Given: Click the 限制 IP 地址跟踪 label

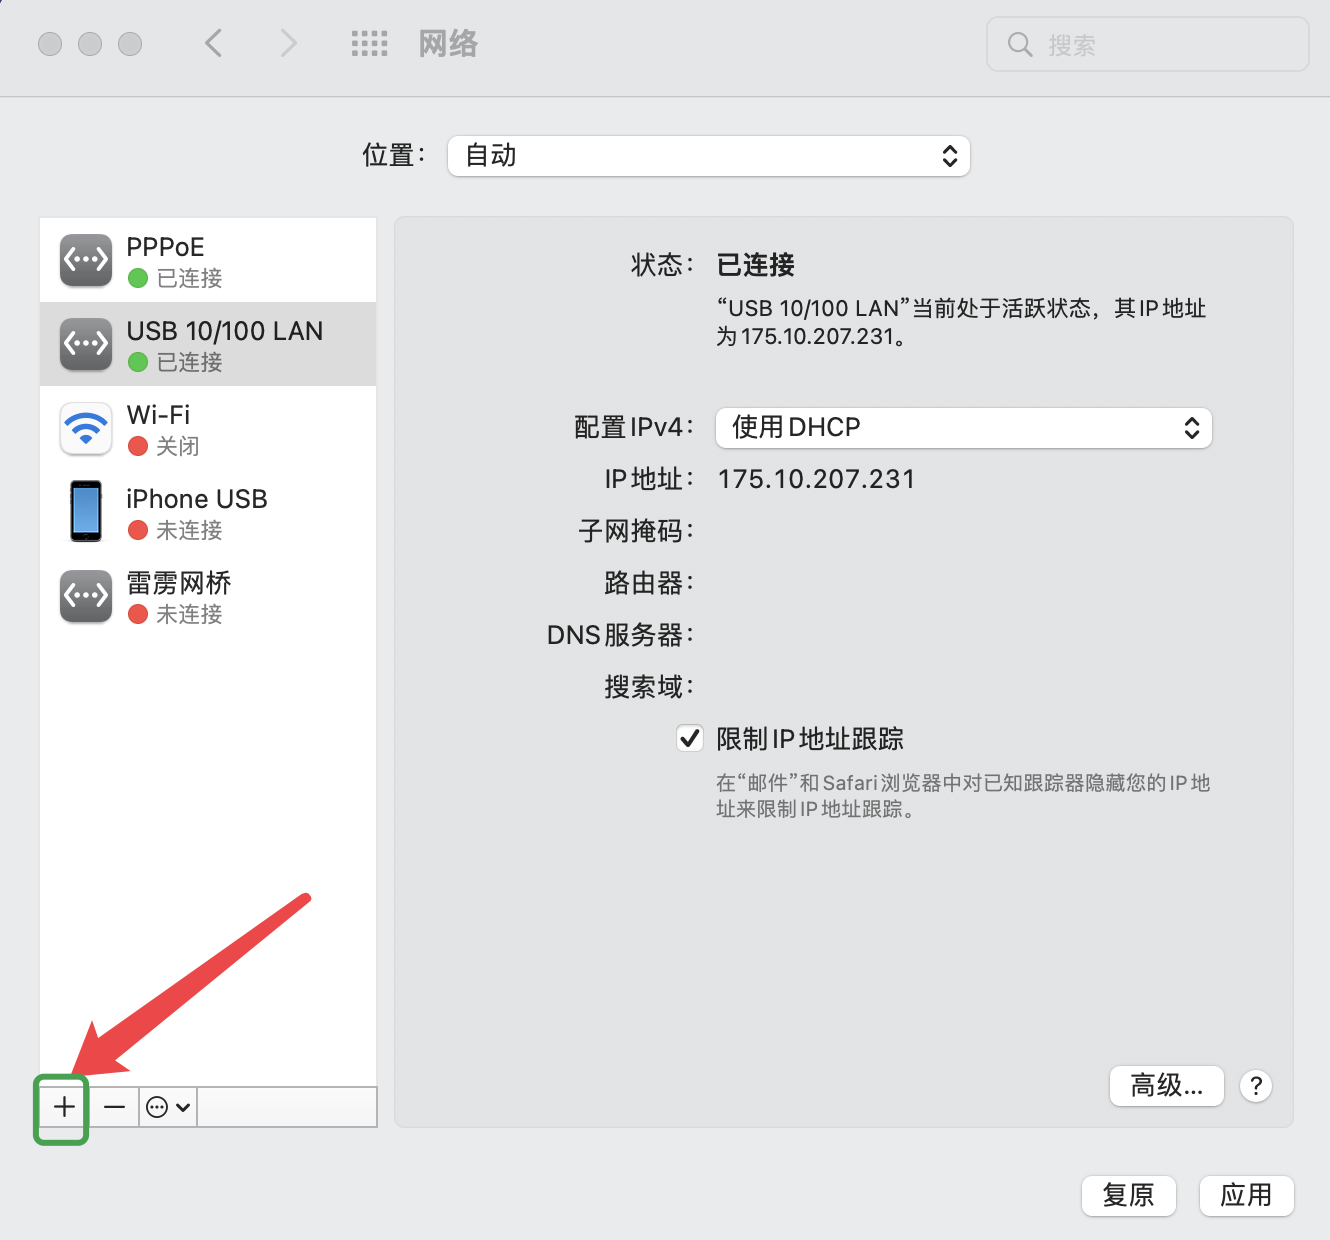Looking at the screenshot, I should tap(810, 739).
